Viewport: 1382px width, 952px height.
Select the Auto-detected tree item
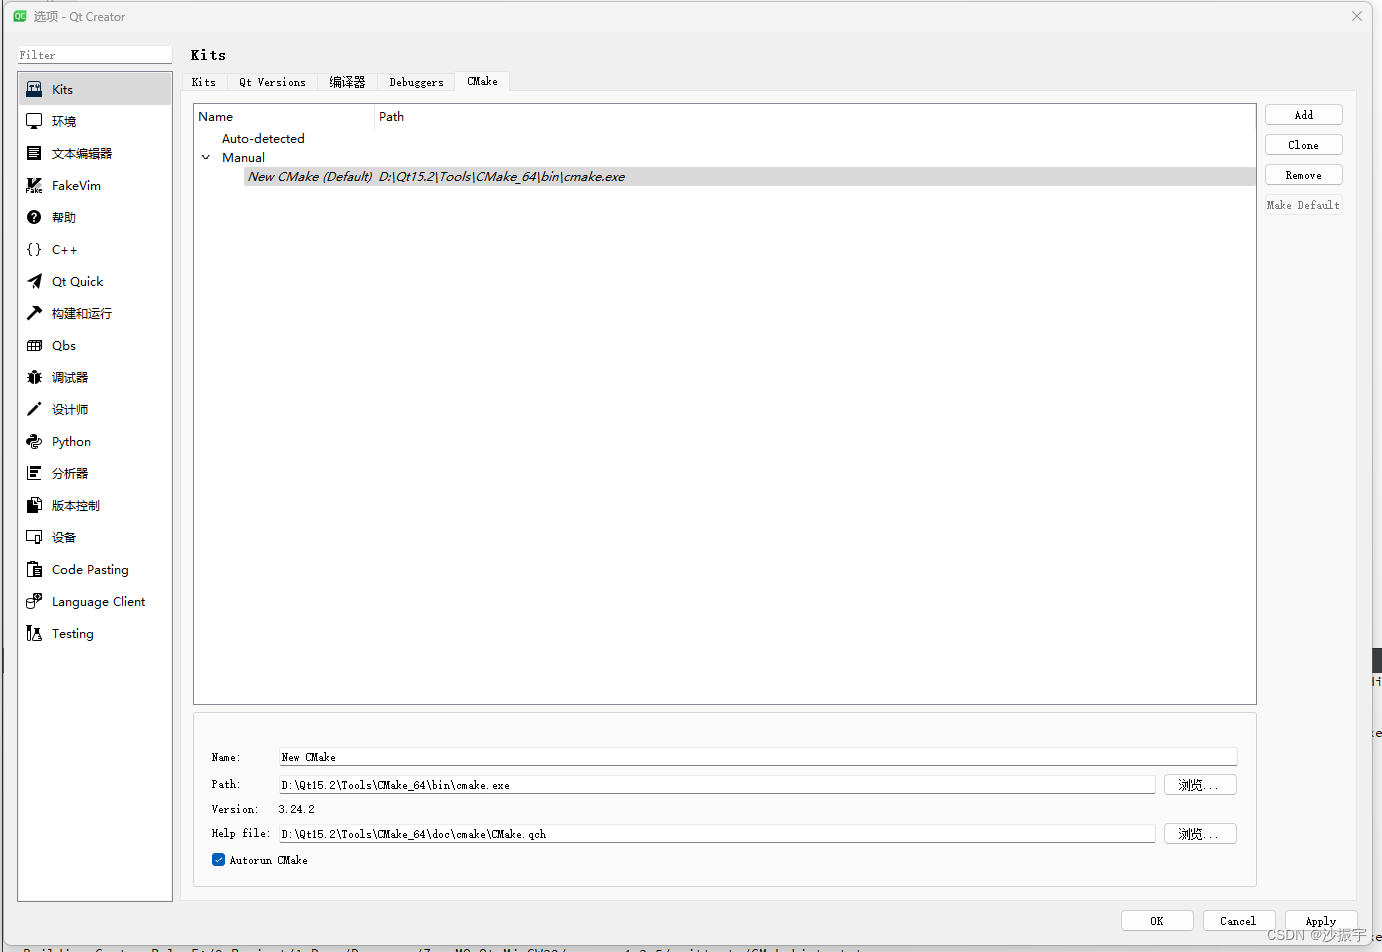263,139
